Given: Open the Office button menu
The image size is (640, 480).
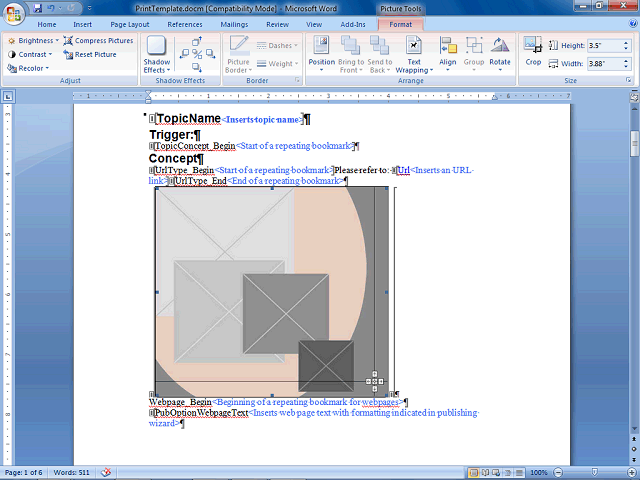Looking at the screenshot, I should coord(13,13).
